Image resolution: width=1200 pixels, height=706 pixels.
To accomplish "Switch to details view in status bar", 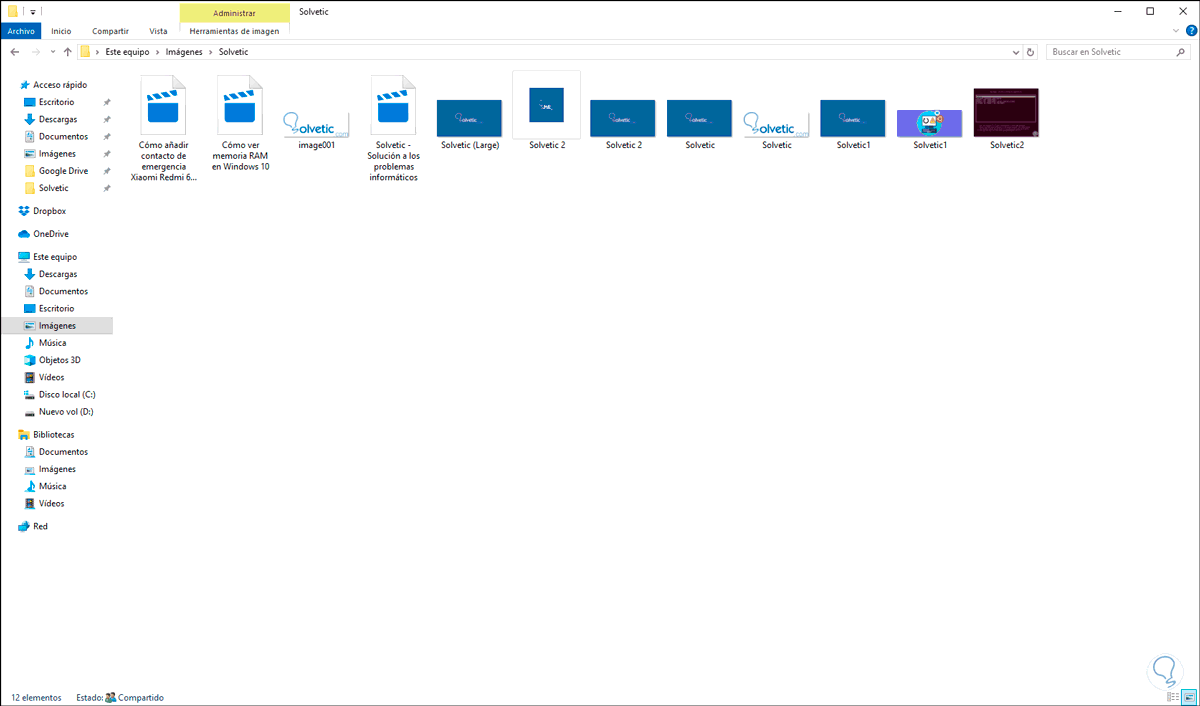I will pos(1171,697).
